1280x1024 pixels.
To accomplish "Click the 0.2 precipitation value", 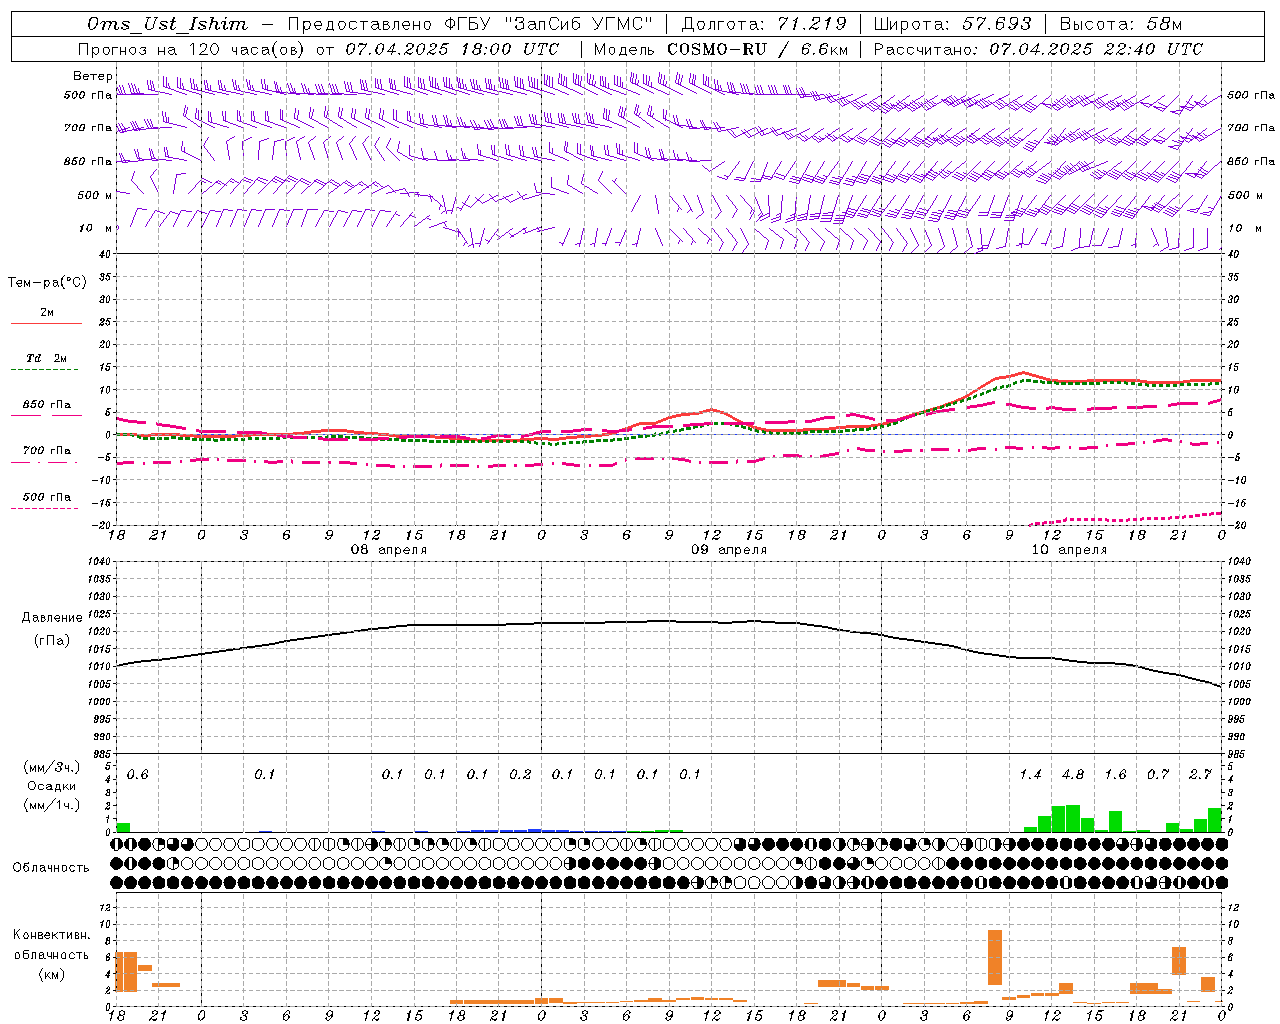I will [x=520, y=775].
